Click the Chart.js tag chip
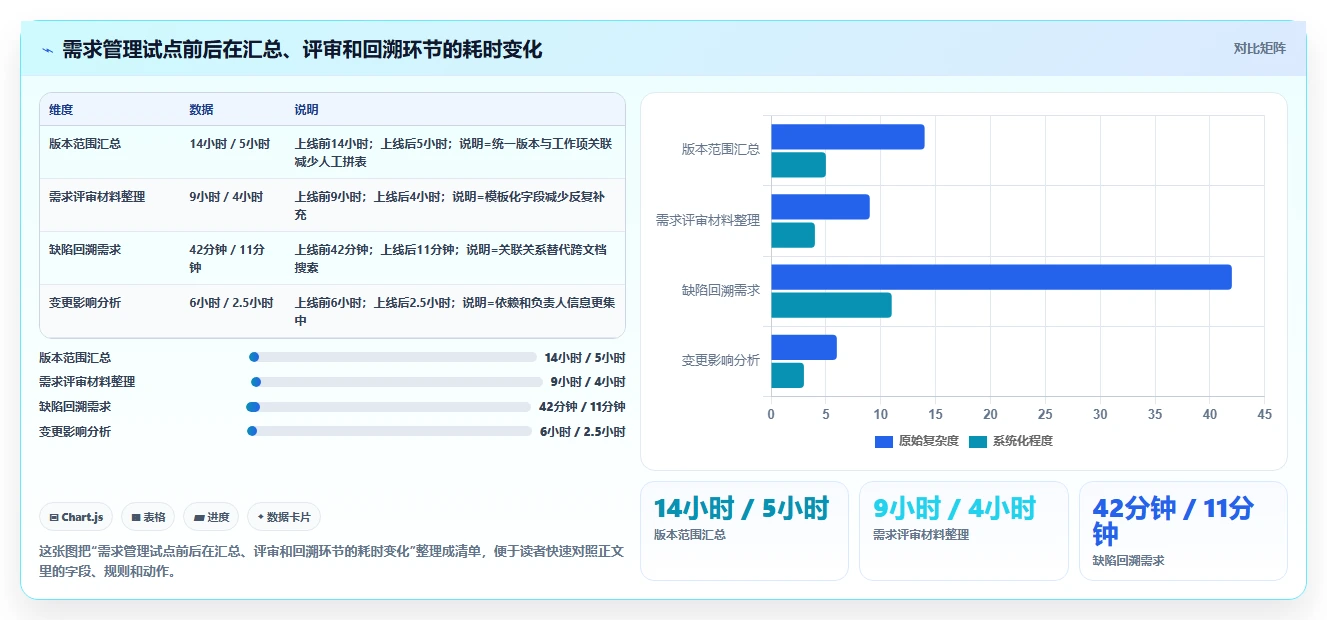 pos(77,517)
